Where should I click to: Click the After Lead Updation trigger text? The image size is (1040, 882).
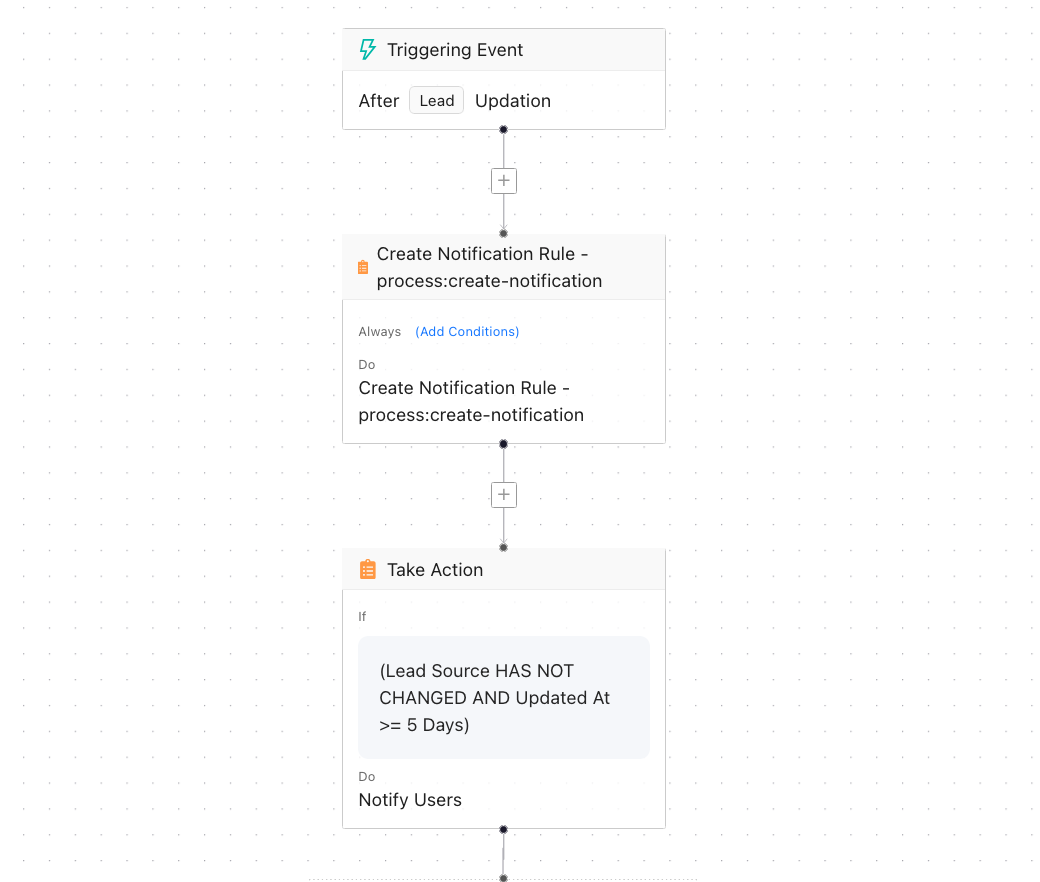click(455, 100)
